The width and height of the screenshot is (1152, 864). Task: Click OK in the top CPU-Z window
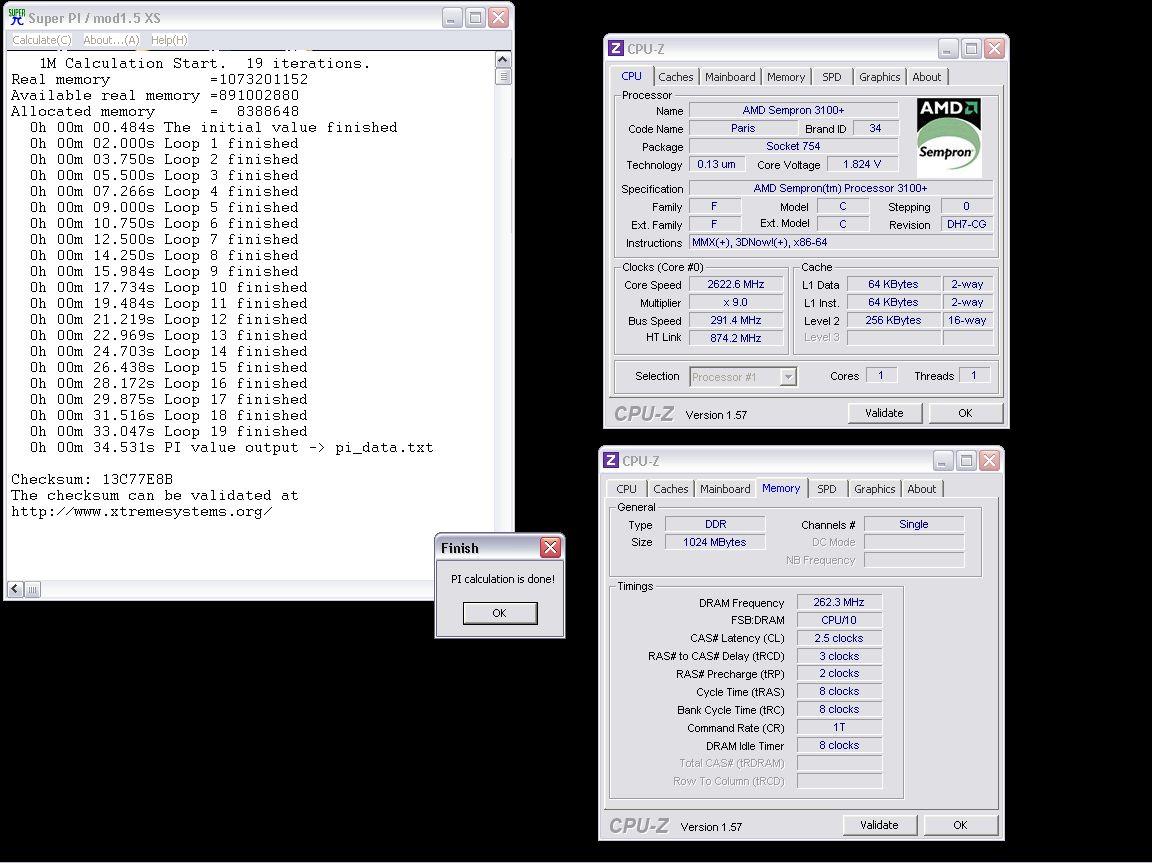[x=965, y=413]
